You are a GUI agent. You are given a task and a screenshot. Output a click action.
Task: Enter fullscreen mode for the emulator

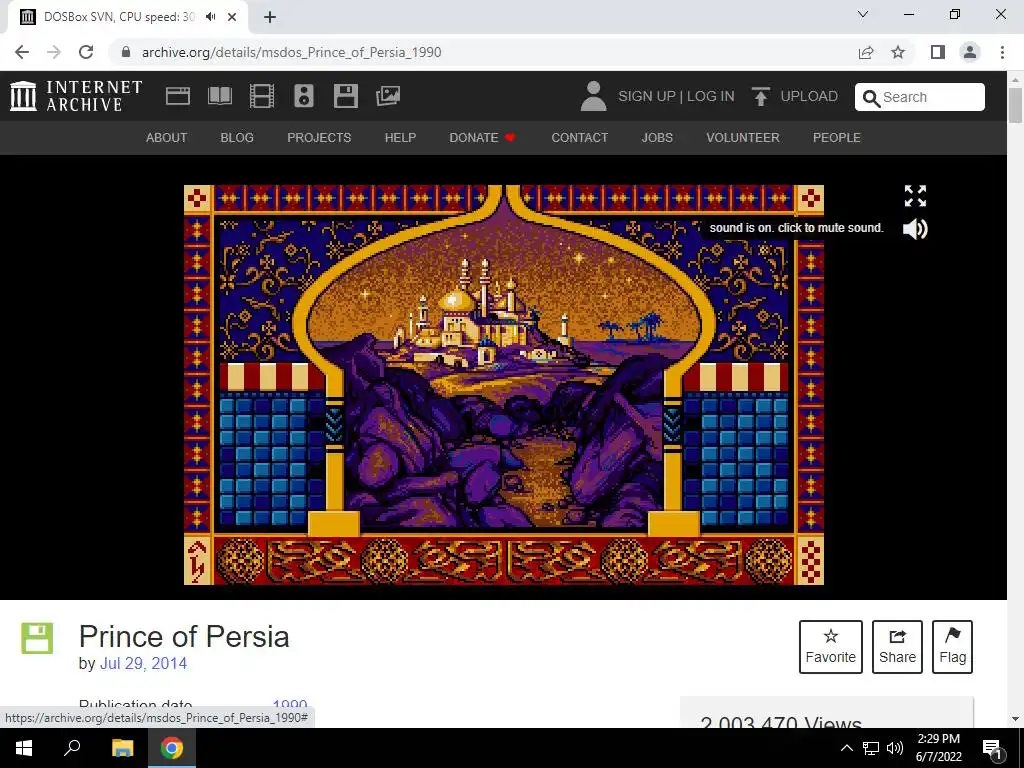coord(915,195)
